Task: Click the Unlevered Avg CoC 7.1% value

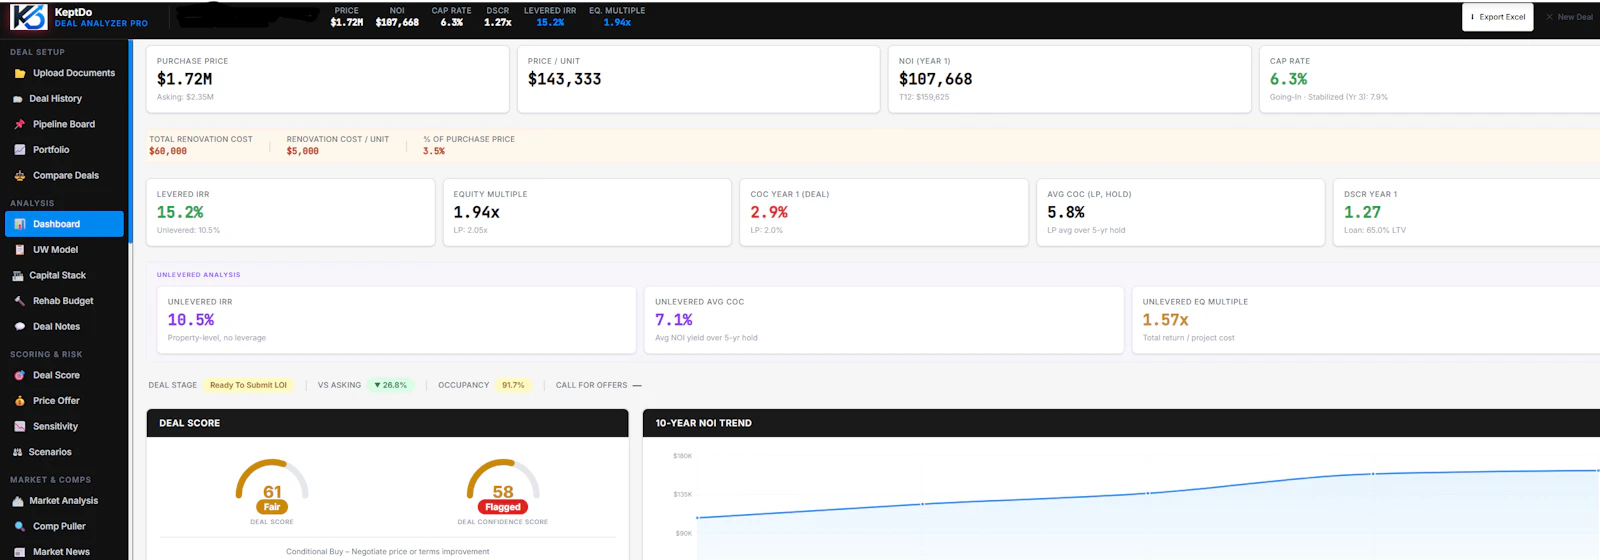Action: [674, 320]
